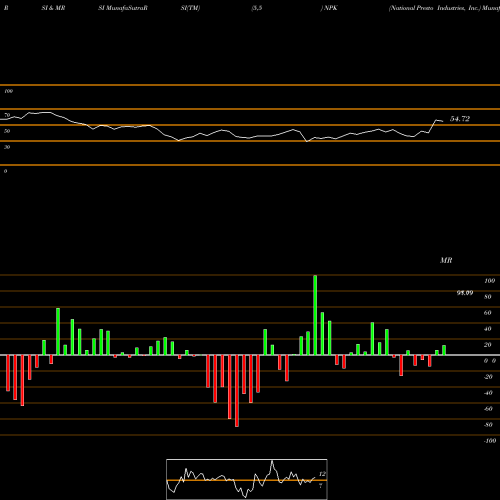The image size is (500, 500).
Task: Click the '30' label on RSI axis
Action: tap(7, 147)
